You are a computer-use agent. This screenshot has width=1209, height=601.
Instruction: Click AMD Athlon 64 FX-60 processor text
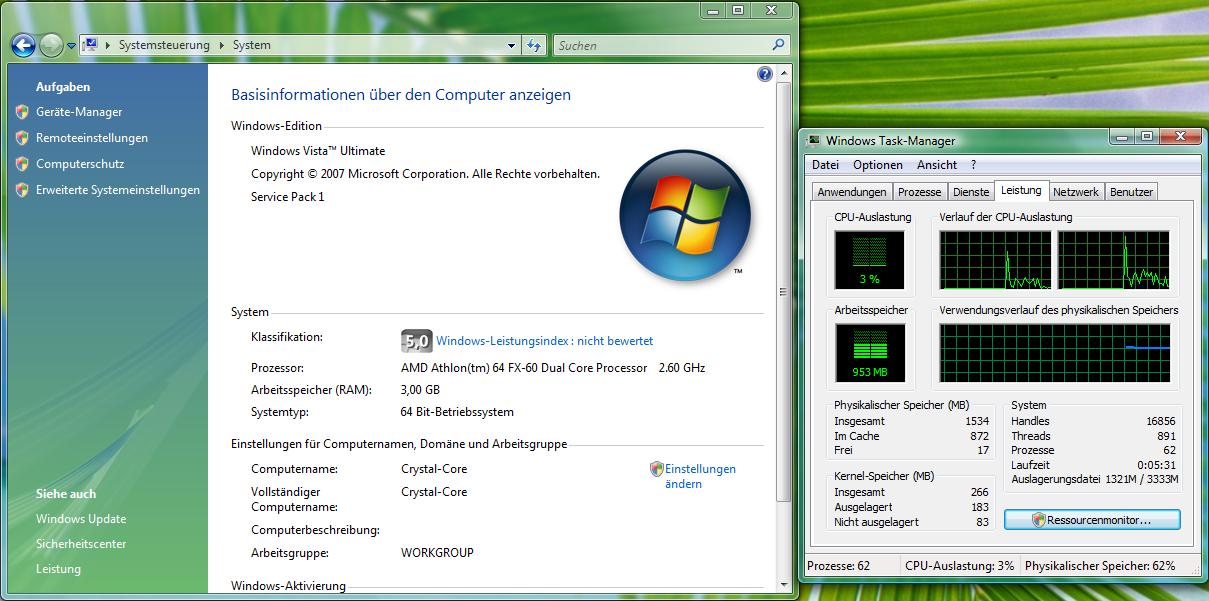(x=524, y=368)
